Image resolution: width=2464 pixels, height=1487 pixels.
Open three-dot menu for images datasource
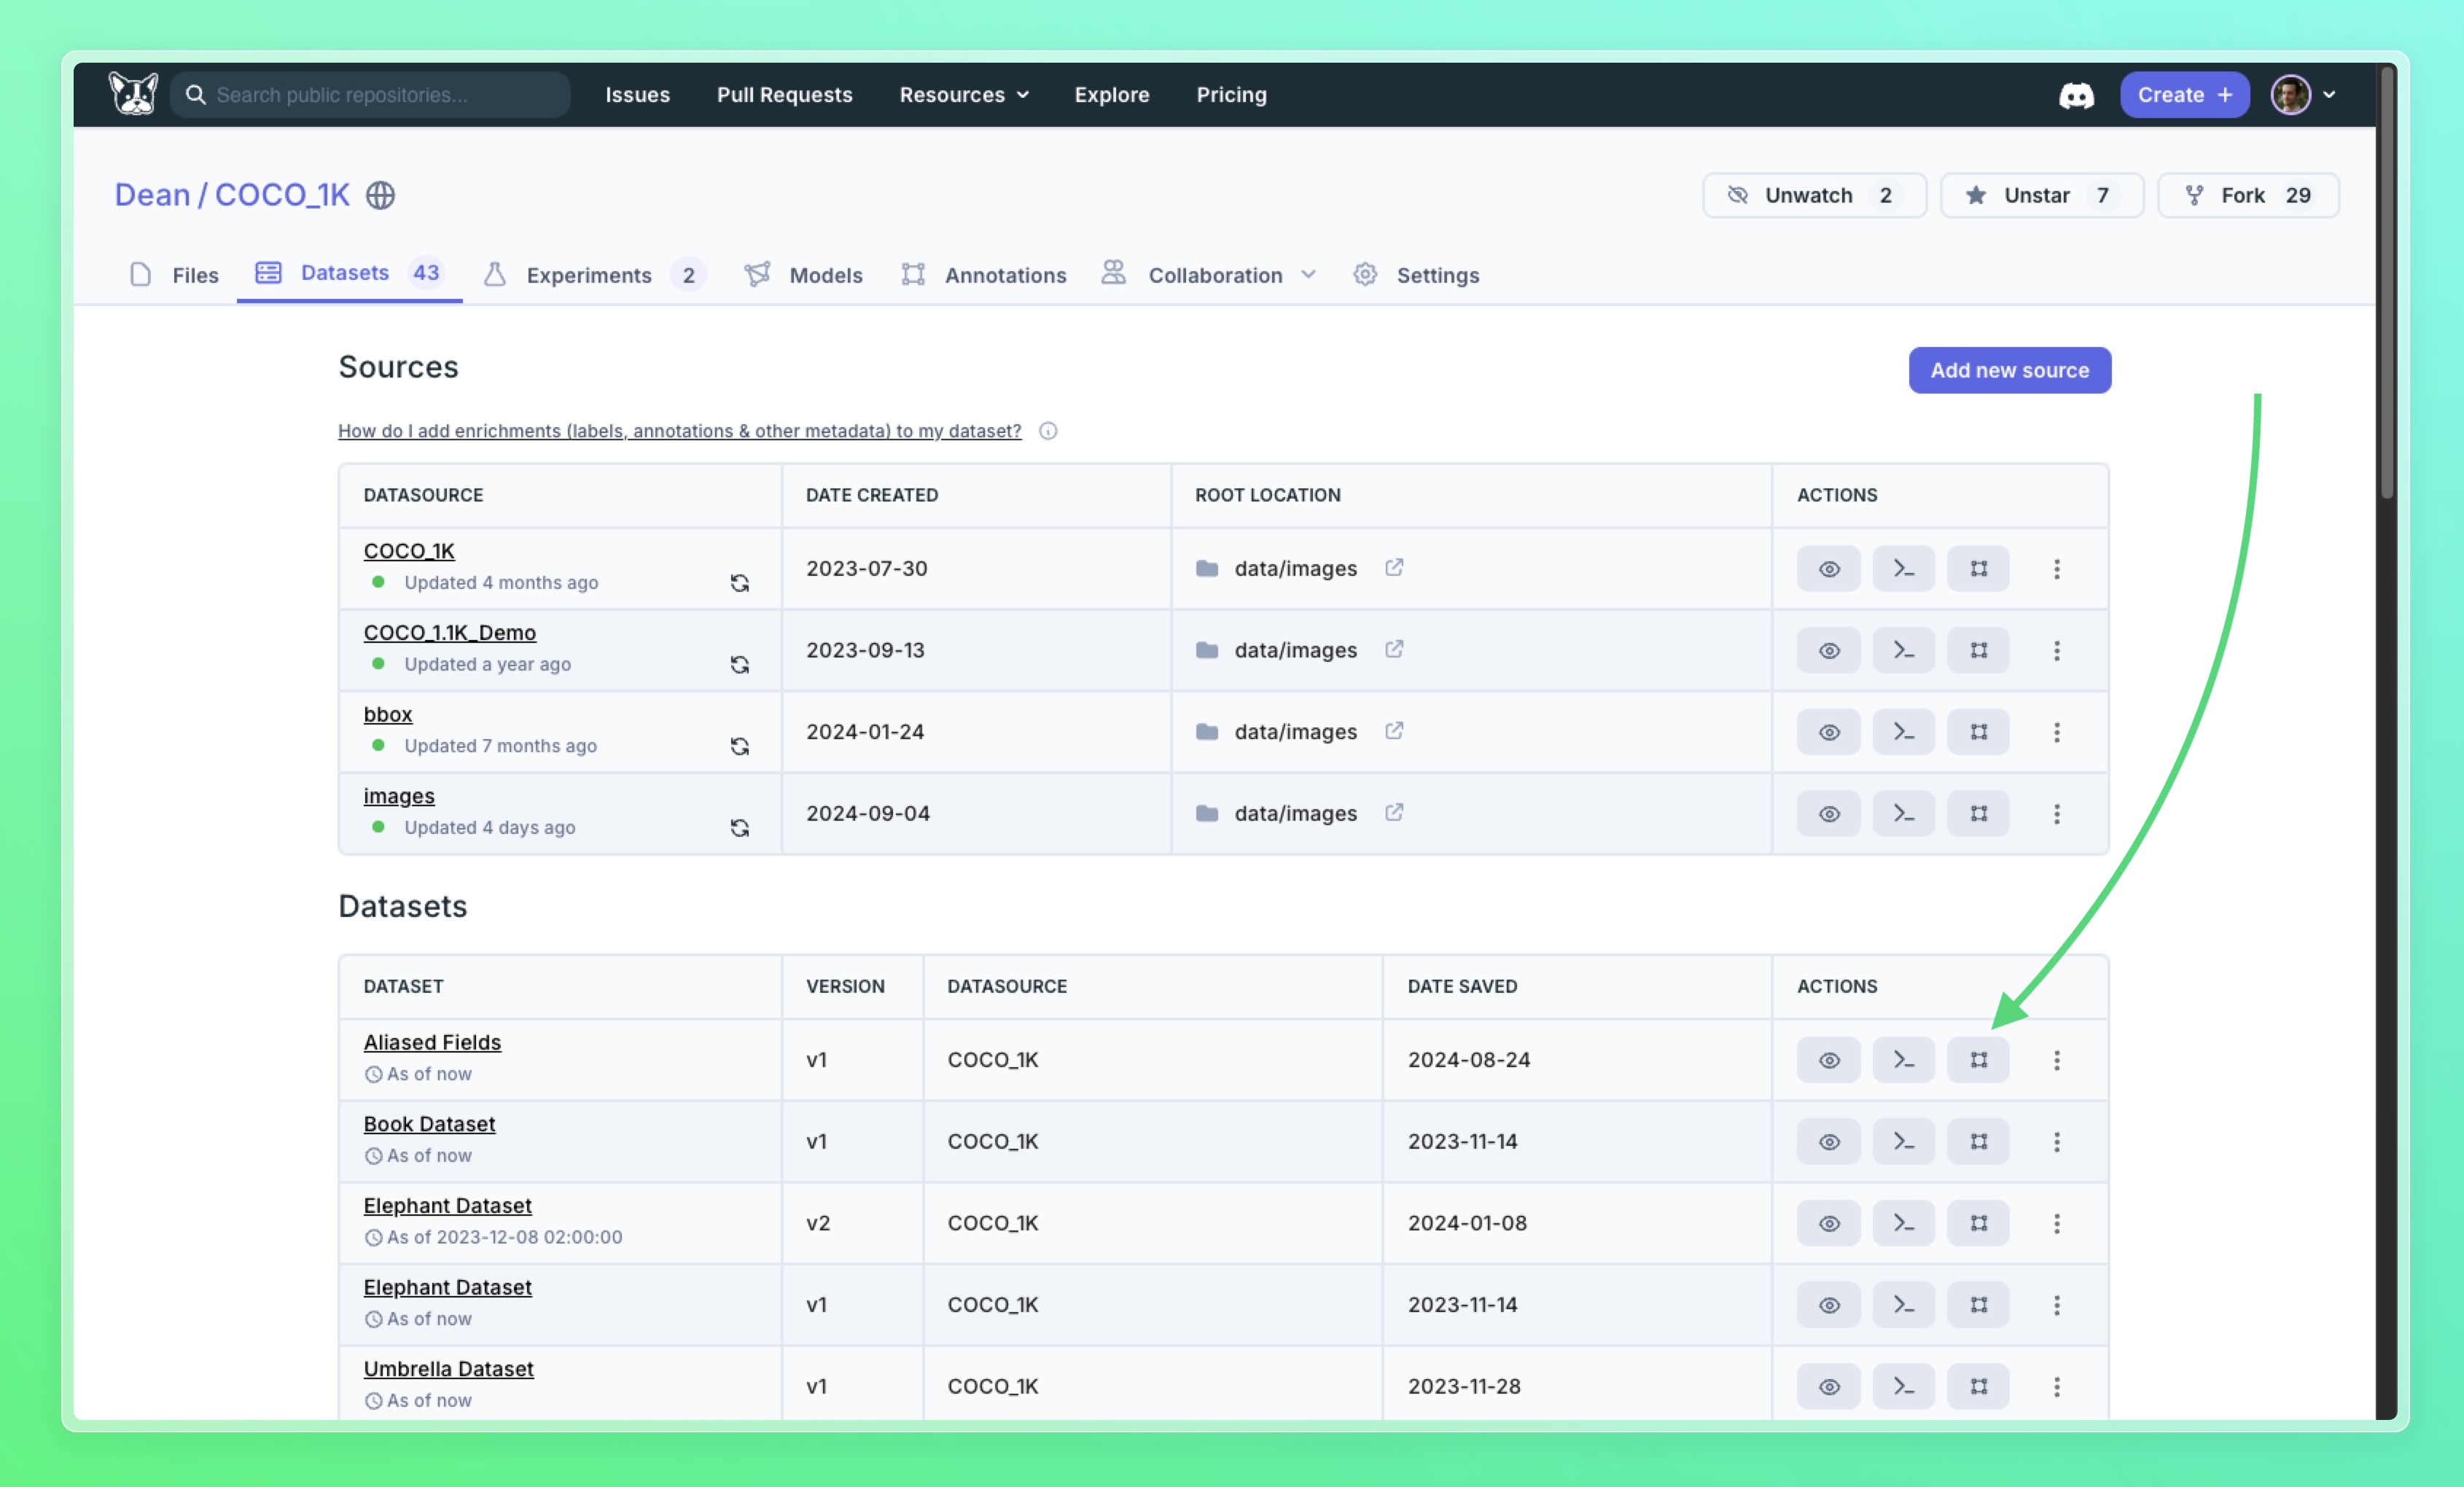(2056, 814)
